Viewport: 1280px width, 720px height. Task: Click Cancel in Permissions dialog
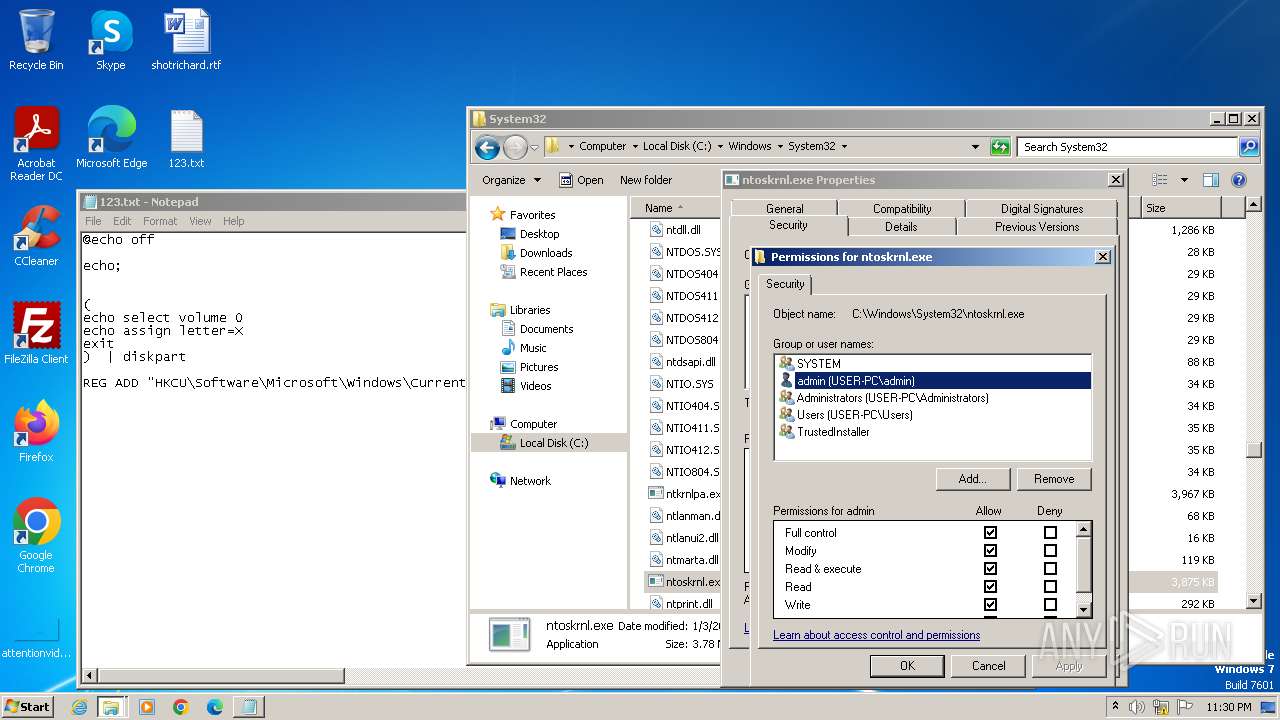[x=988, y=666]
